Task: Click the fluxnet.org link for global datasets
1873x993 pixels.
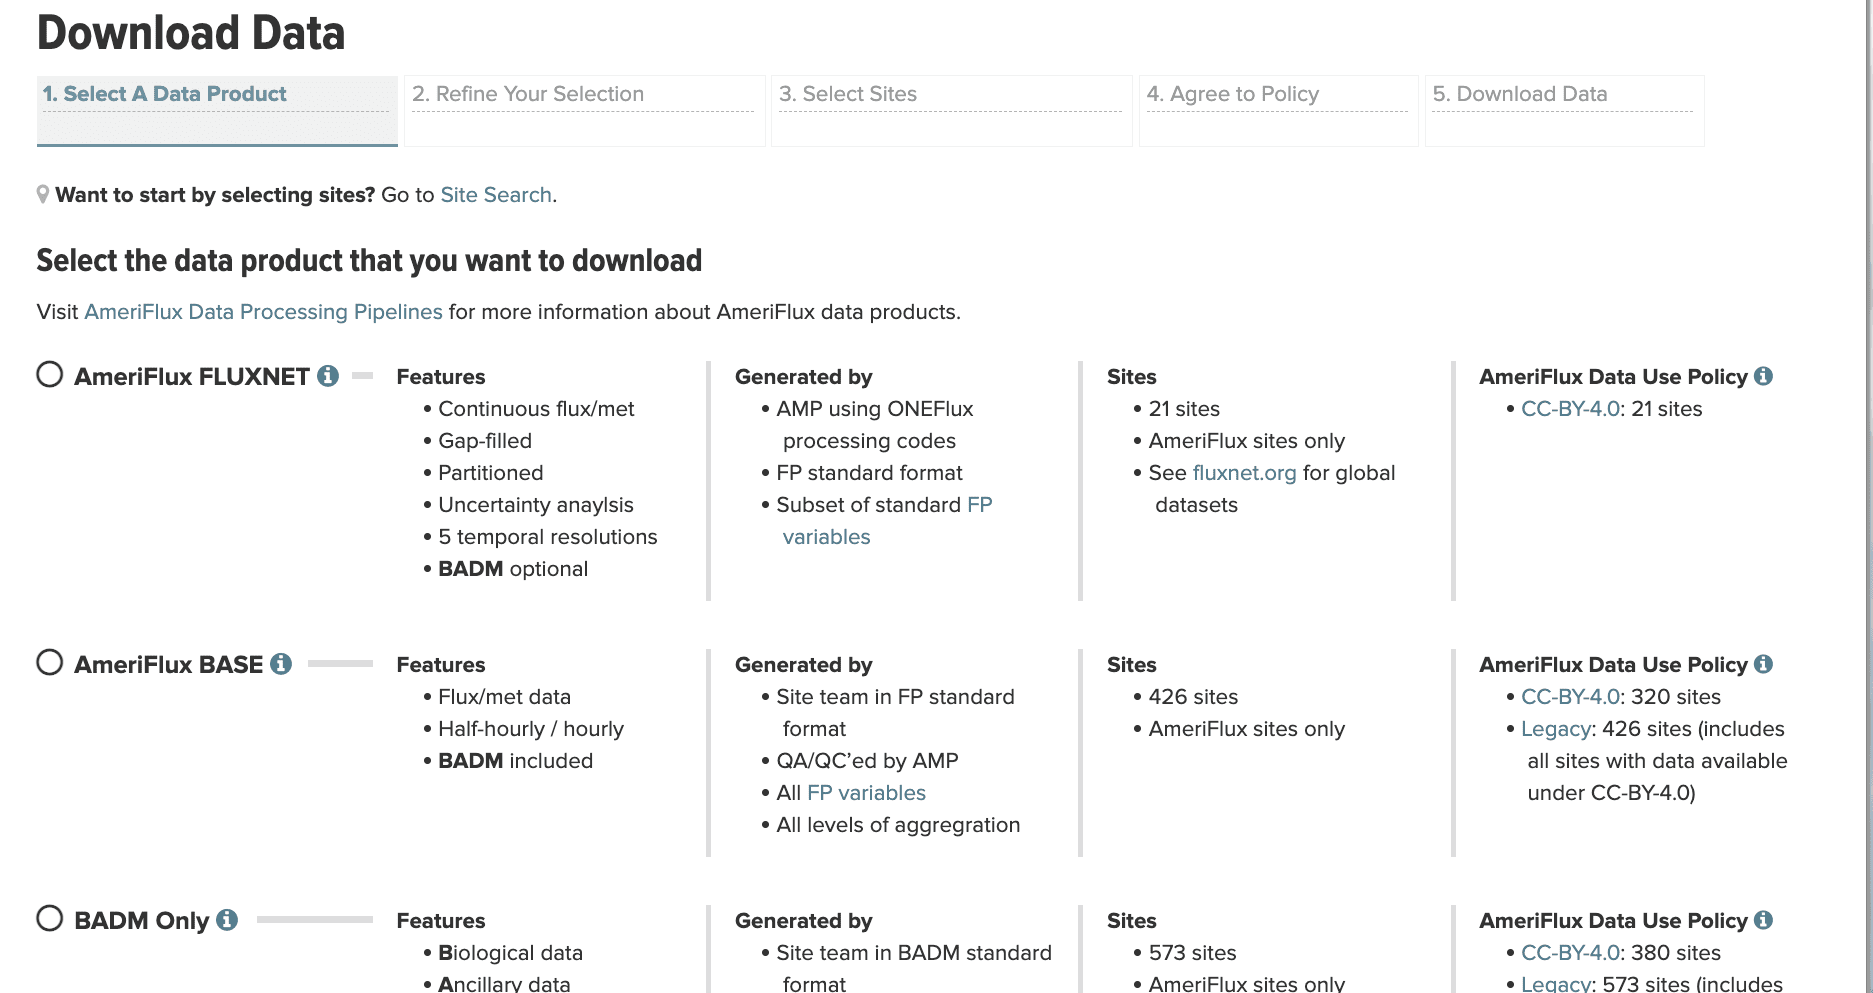Action: (1244, 472)
